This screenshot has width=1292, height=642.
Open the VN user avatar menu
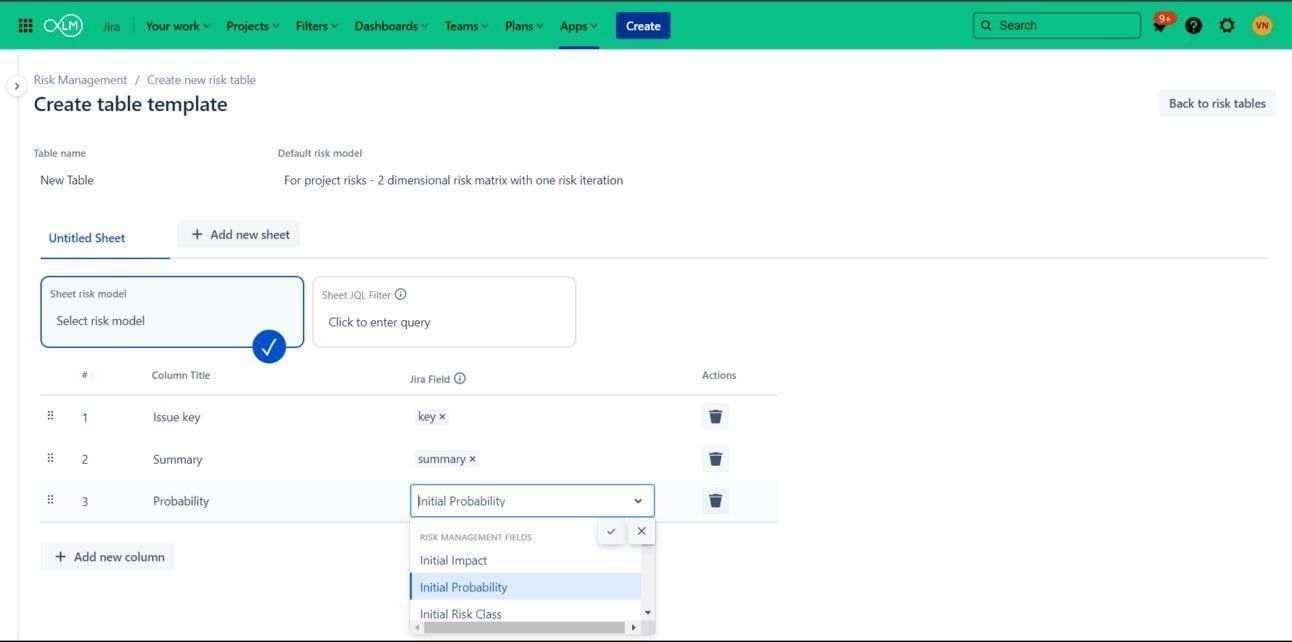(1262, 26)
